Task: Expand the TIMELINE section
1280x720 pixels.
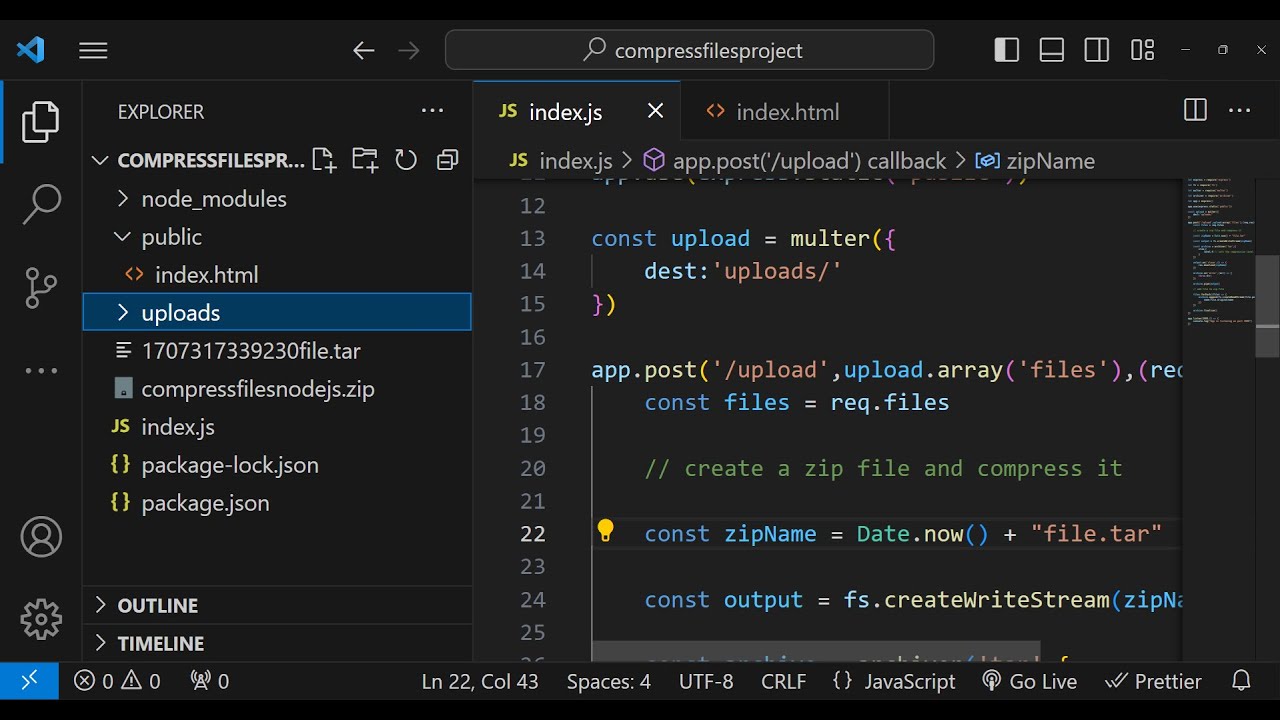Action: [x=160, y=643]
